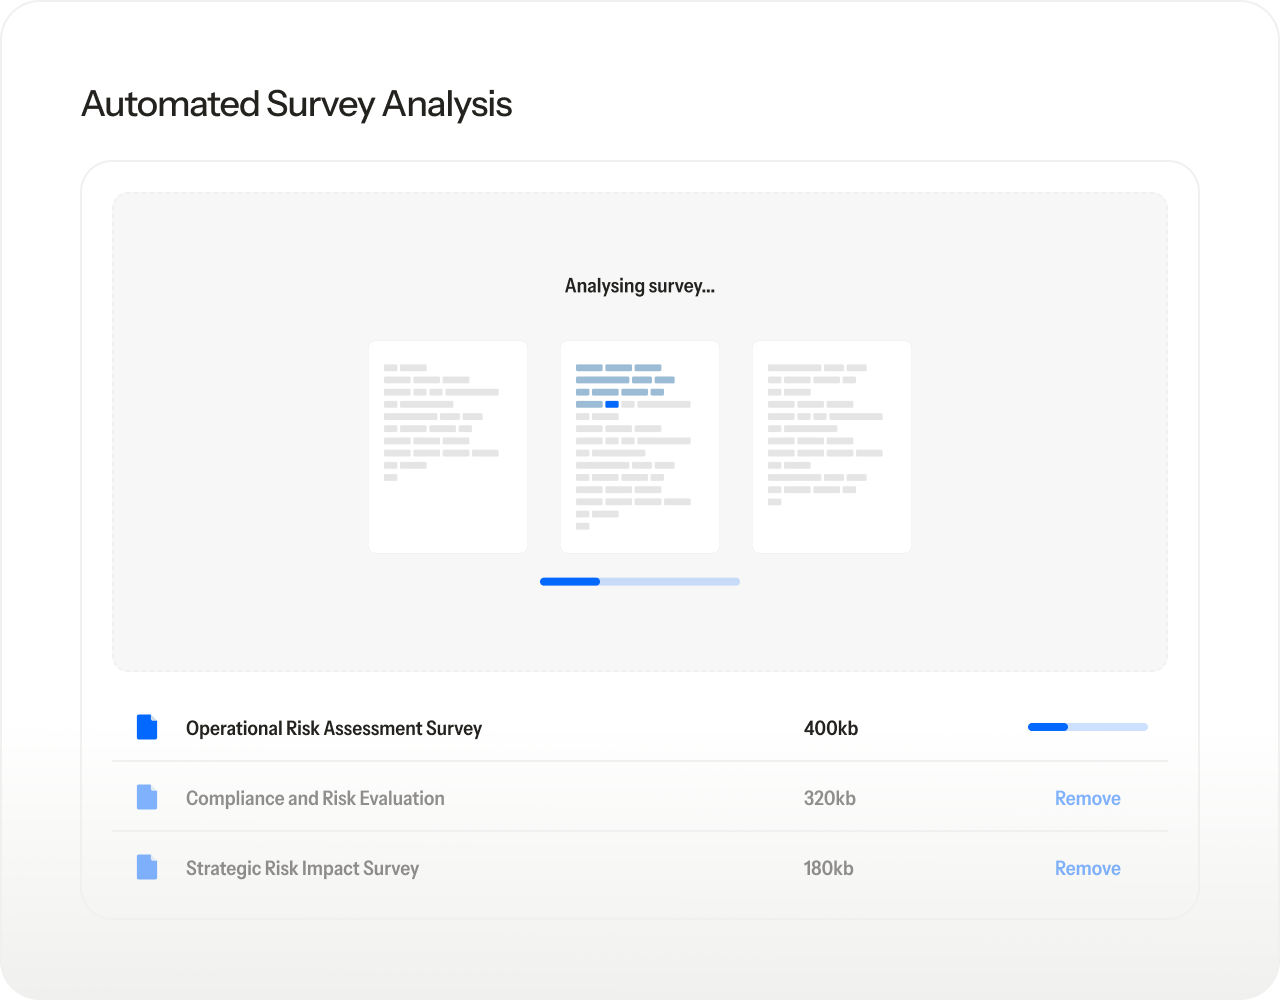This screenshot has height=1000, width=1280.
Task: Click the Automated Survey Analysis heading
Action: click(x=297, y=104)
